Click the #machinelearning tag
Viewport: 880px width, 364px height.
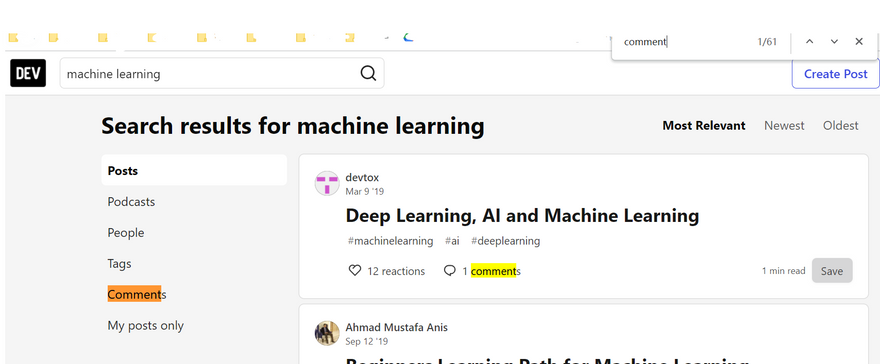[391, 241]
